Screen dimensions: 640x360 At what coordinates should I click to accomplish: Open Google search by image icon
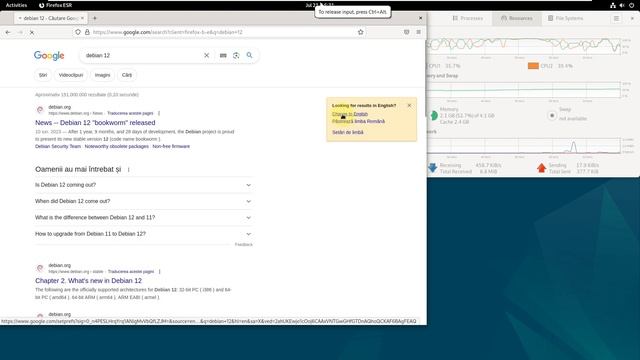coord(236,56)
